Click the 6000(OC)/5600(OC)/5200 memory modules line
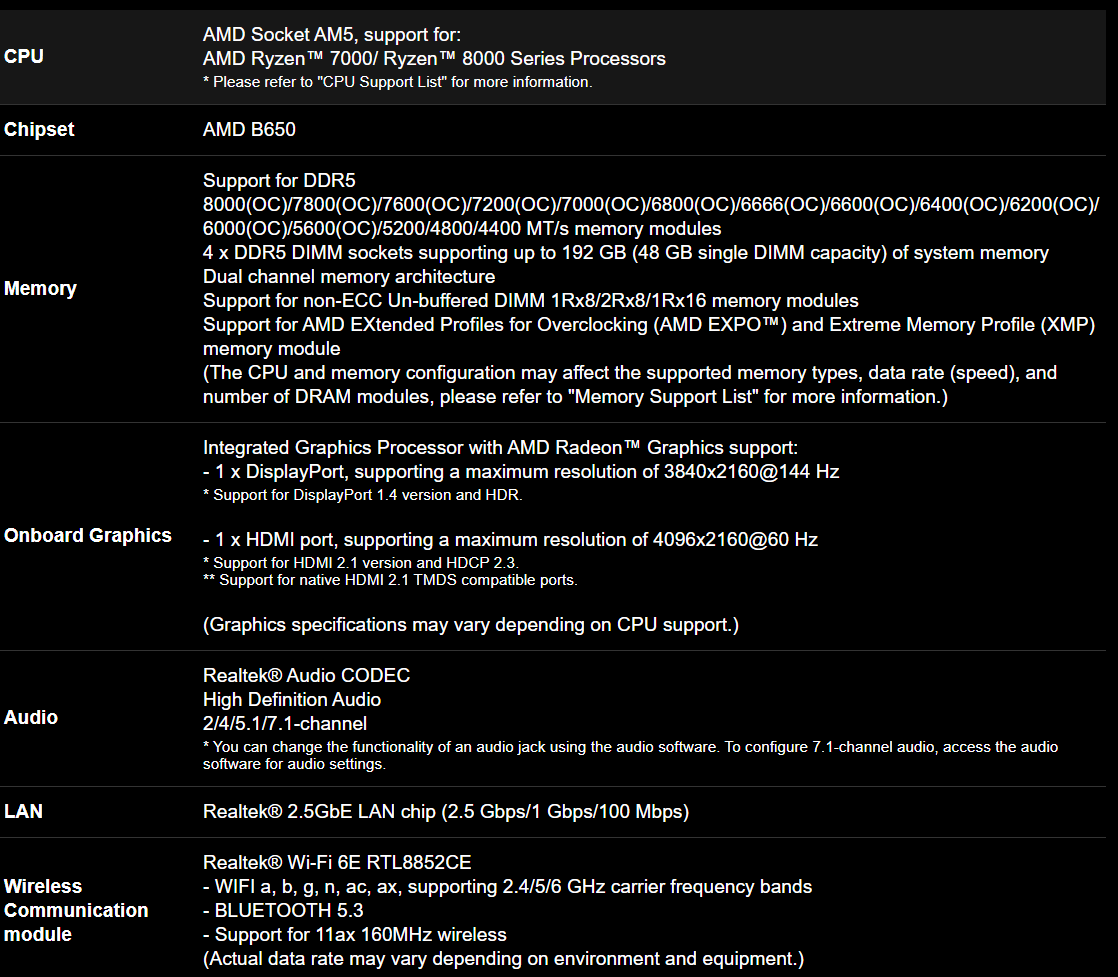This screenshot has width=1118, height=977. [x=462, y=229]
